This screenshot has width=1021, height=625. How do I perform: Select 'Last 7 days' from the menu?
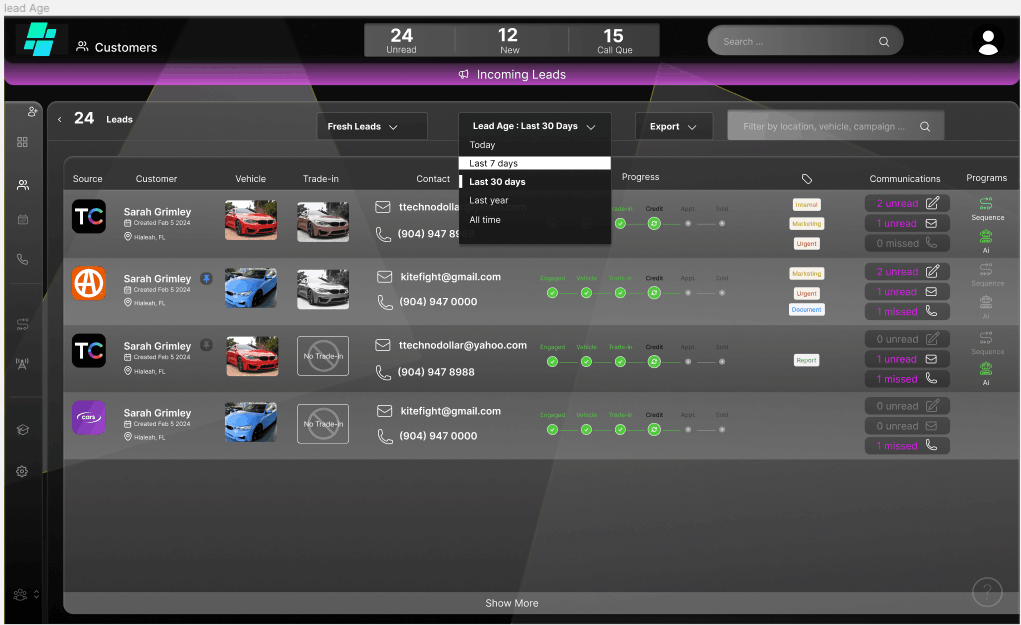[x=534, y=163]
